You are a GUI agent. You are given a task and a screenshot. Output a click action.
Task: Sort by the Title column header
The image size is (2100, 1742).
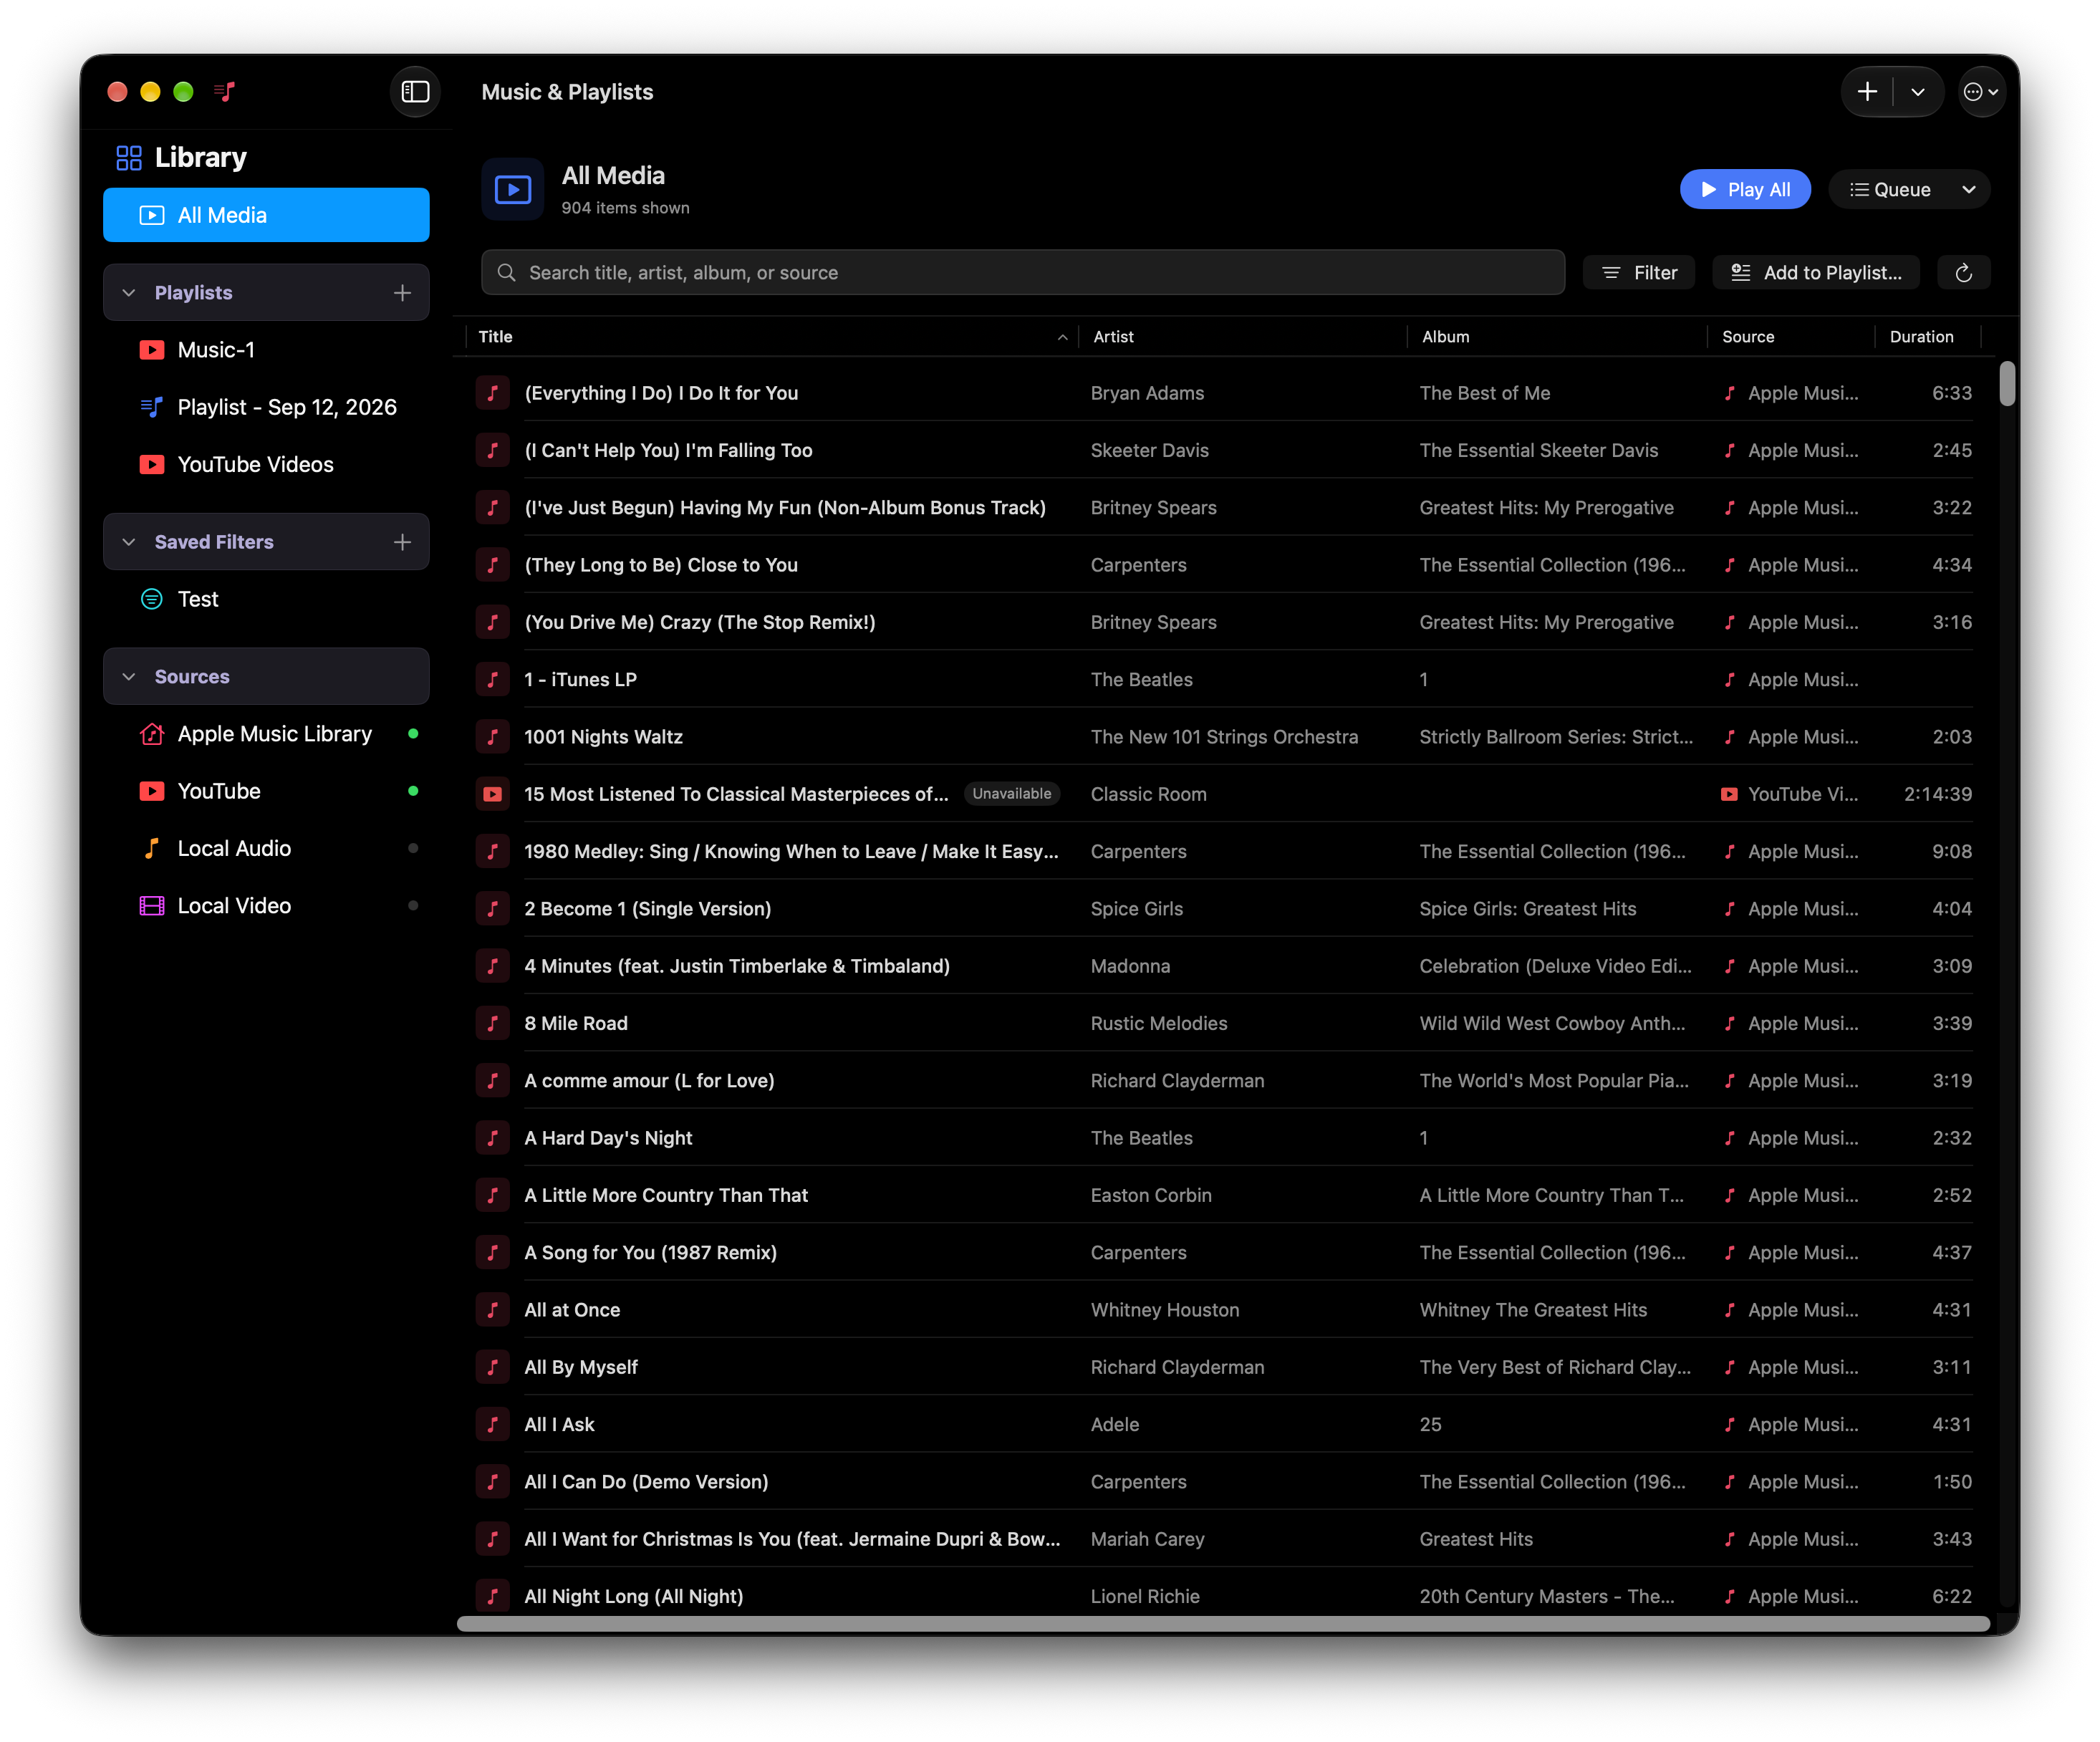[772, 337]
